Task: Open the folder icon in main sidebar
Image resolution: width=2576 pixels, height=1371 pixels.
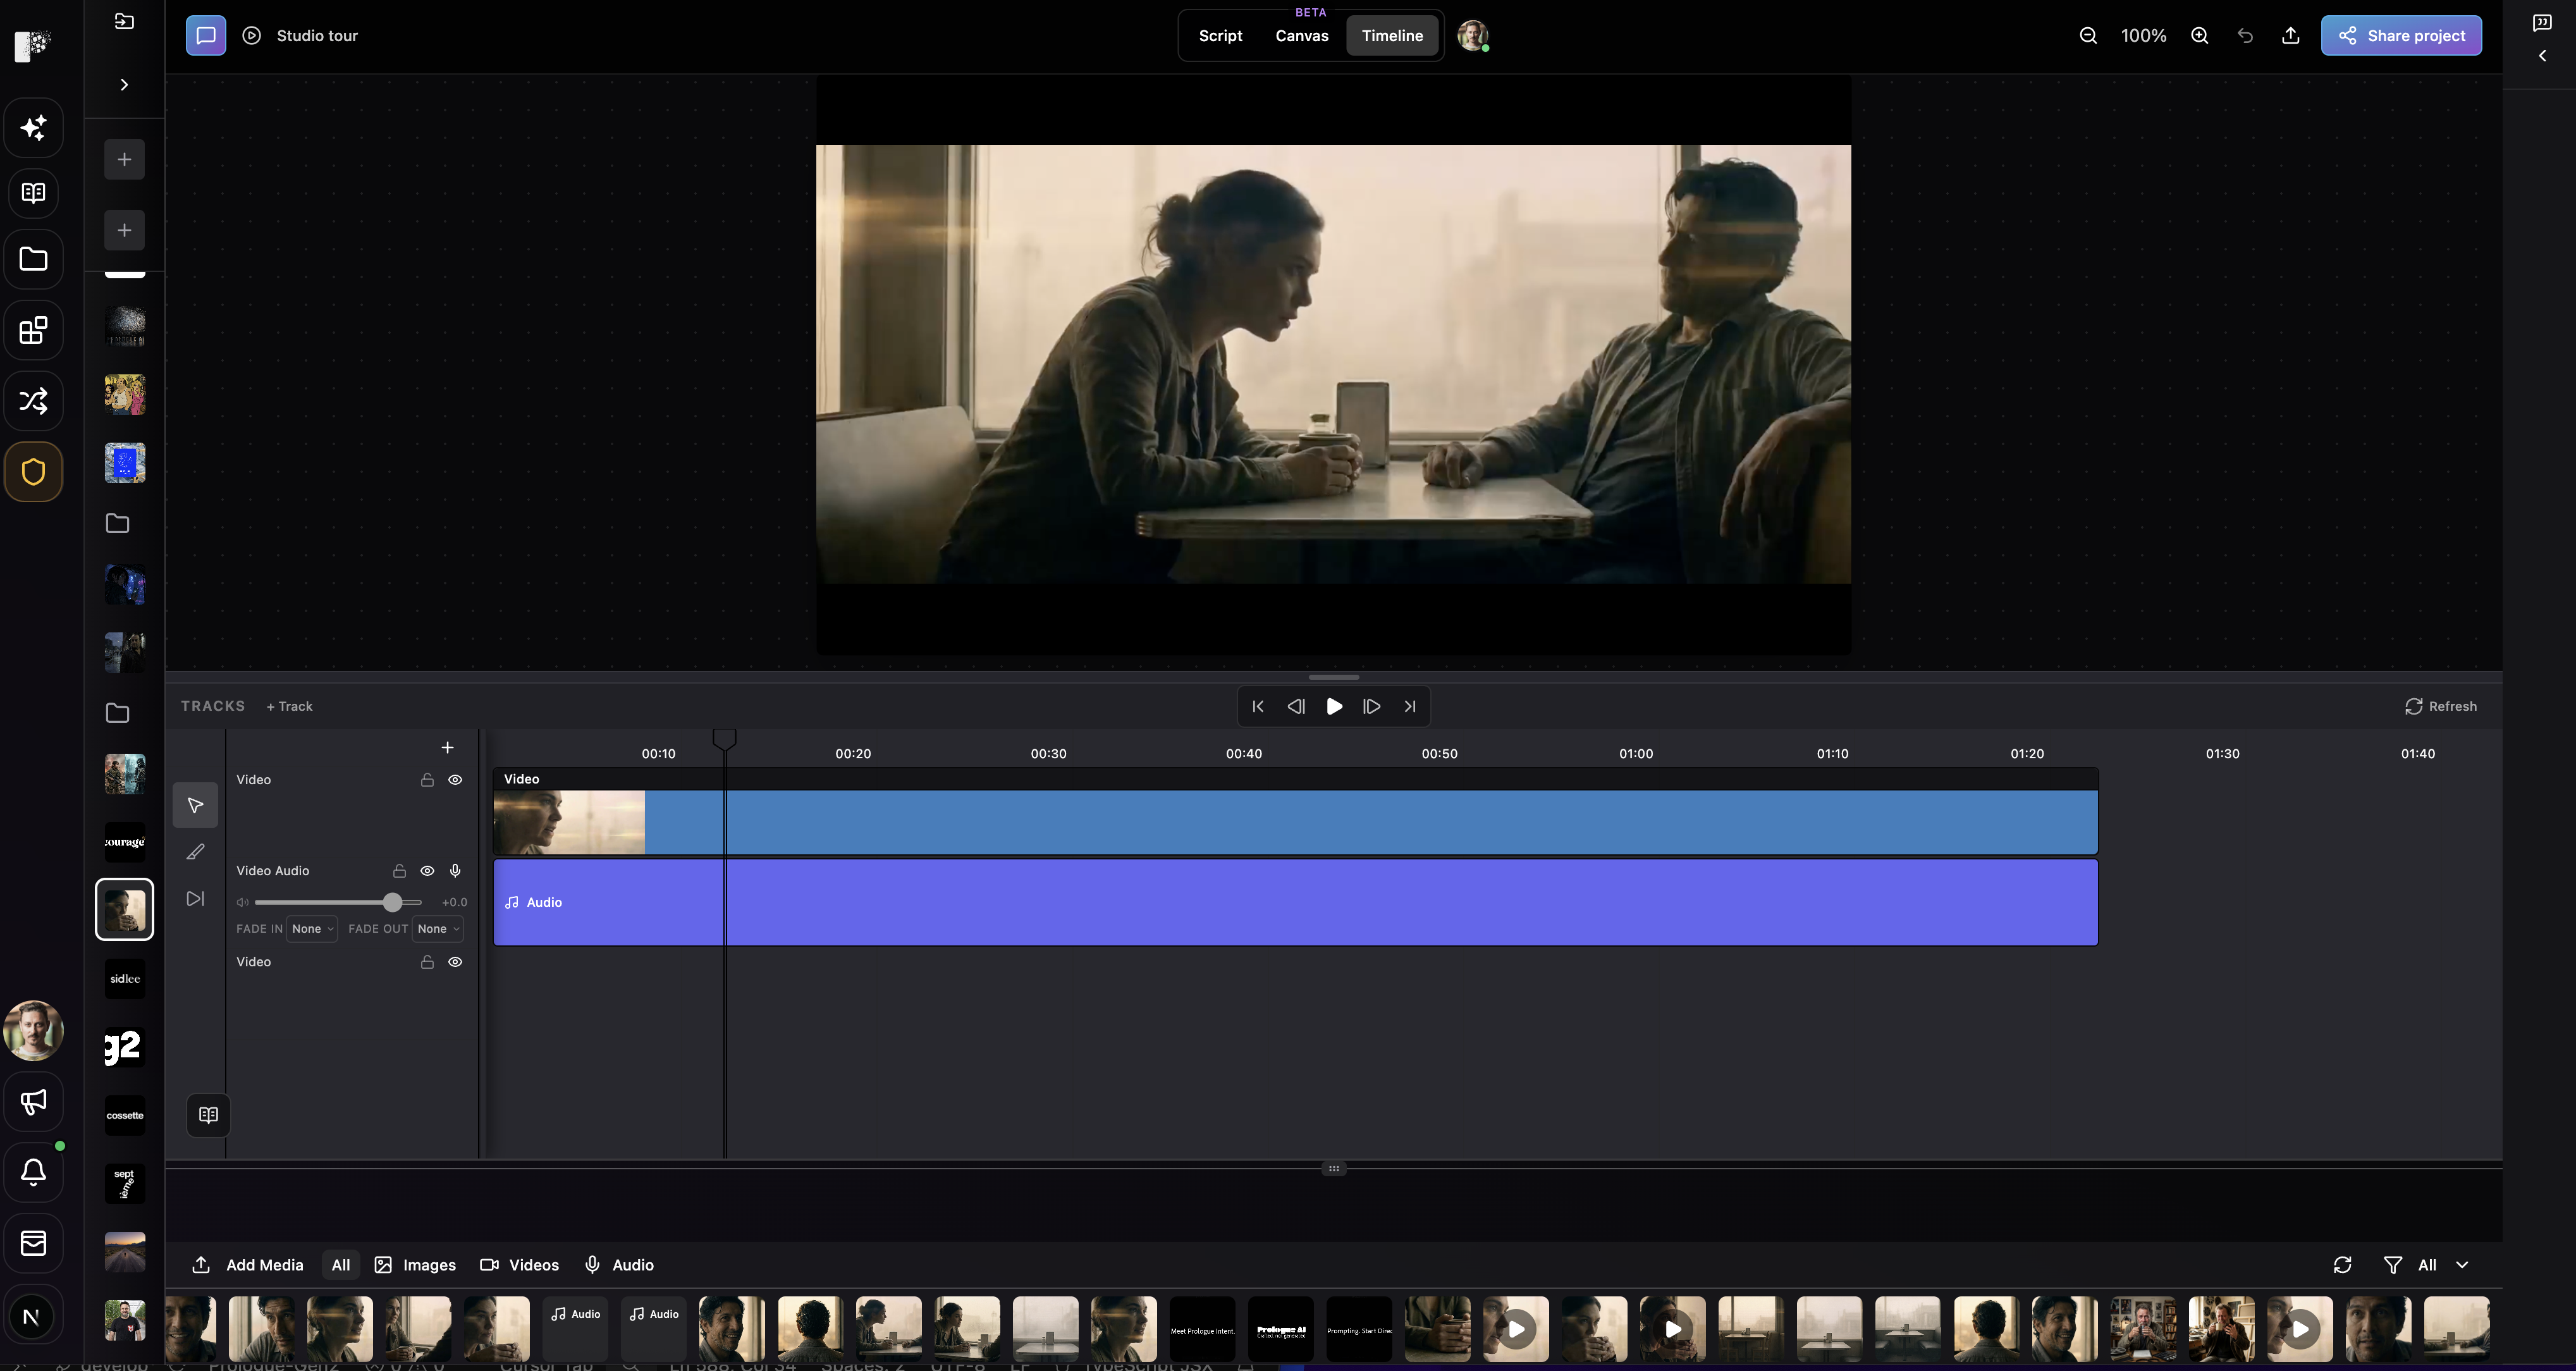Action: 33,259
